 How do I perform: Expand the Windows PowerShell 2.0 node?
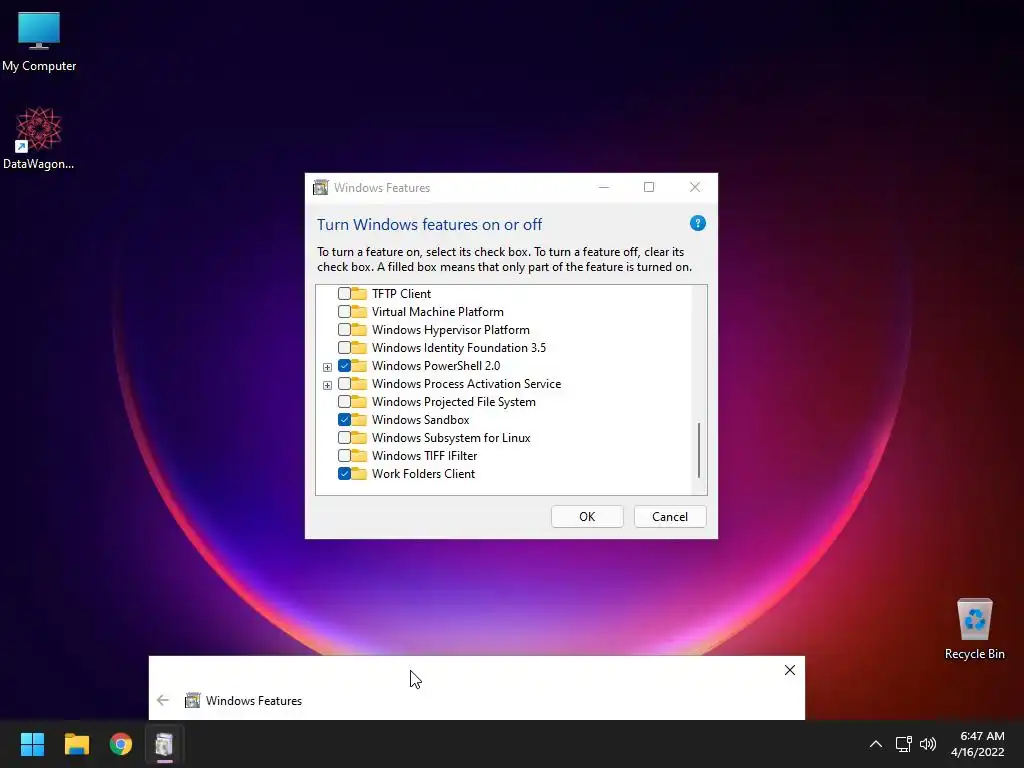(327, 367)
